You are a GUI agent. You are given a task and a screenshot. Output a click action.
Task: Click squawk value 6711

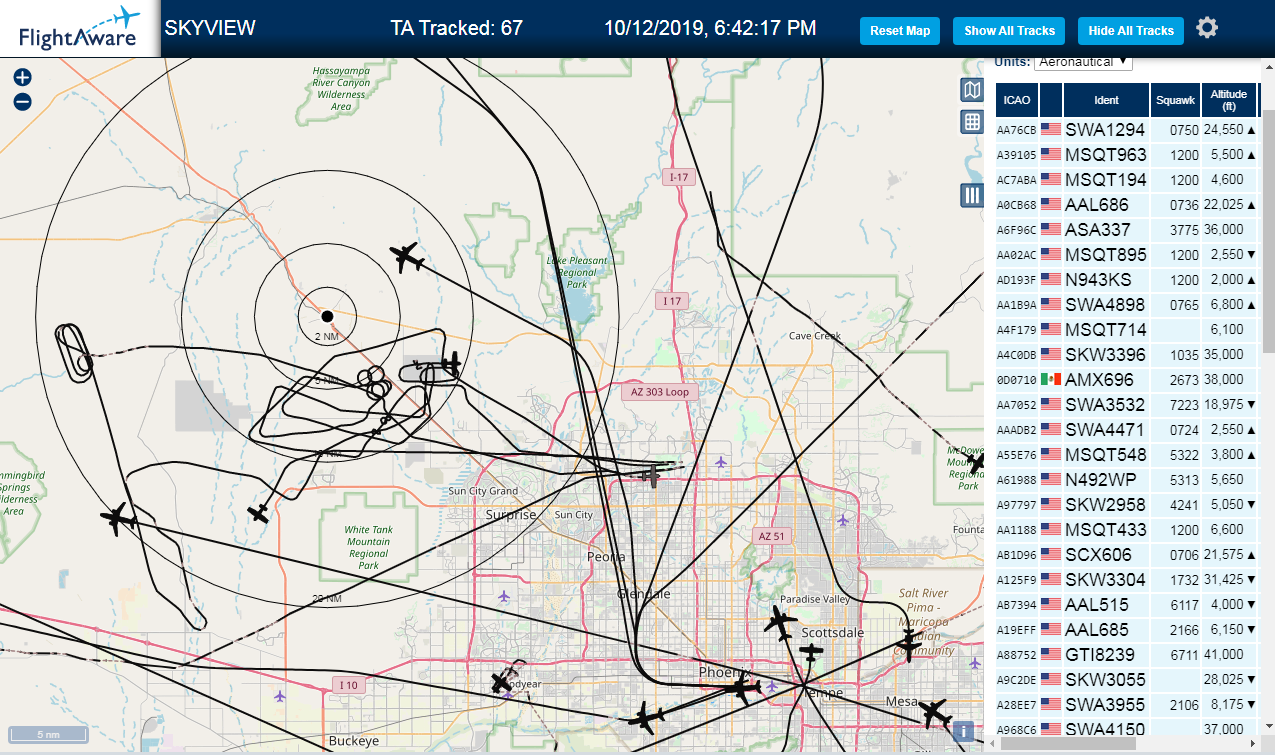(1184, 655)
